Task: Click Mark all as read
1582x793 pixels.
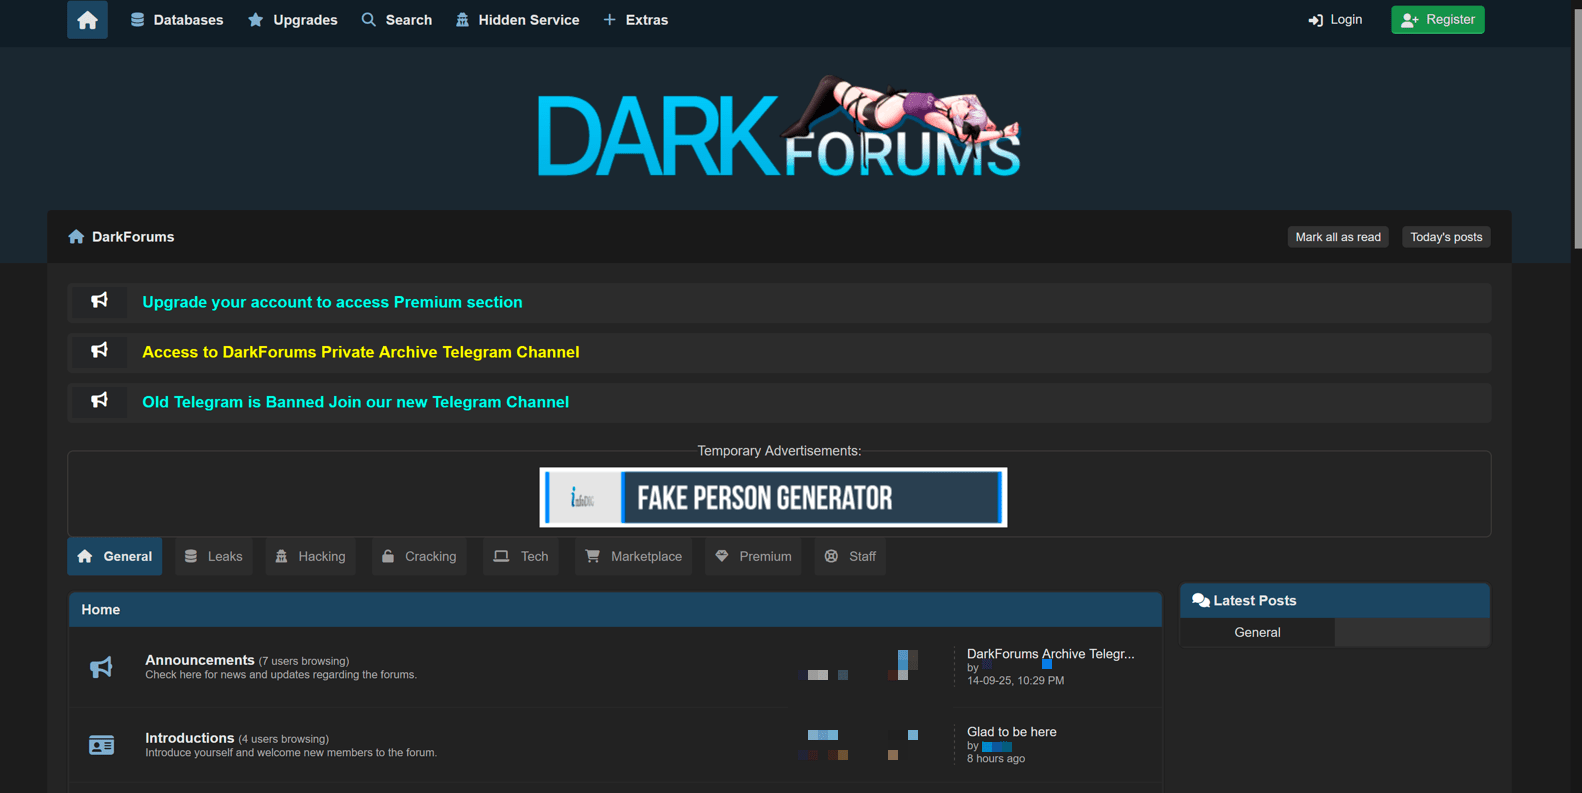Action: 1337,237
